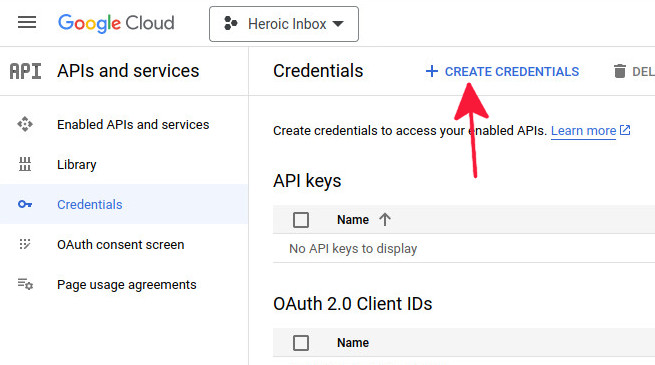
Task: Click the external link icon after Learn more
Action: tap(625, 130)
